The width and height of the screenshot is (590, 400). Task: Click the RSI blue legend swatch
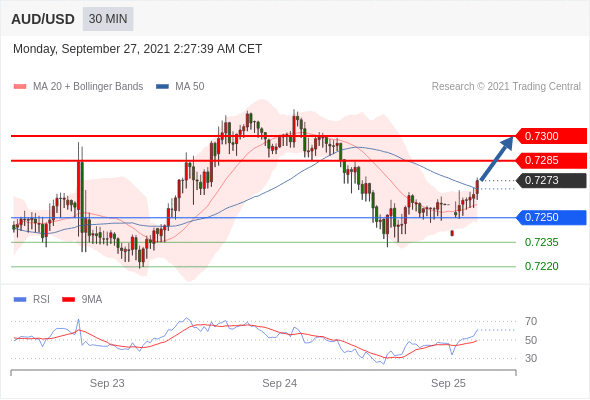click(20, 300)
